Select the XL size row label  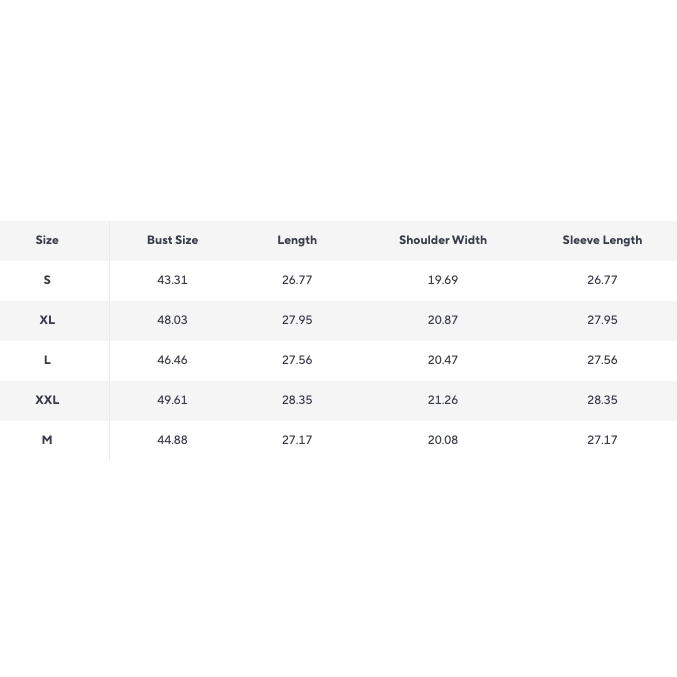tap(47, 320)
